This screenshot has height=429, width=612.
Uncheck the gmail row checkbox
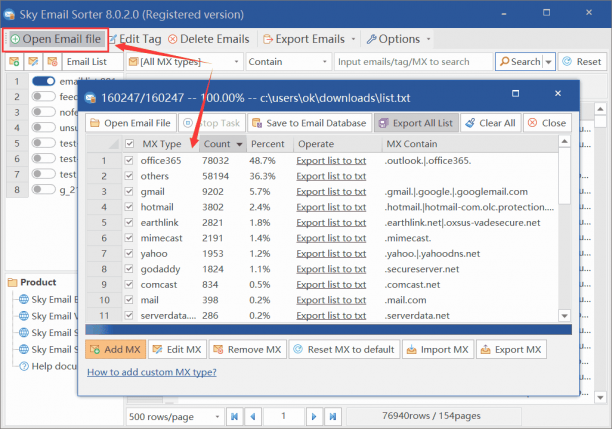129,191
